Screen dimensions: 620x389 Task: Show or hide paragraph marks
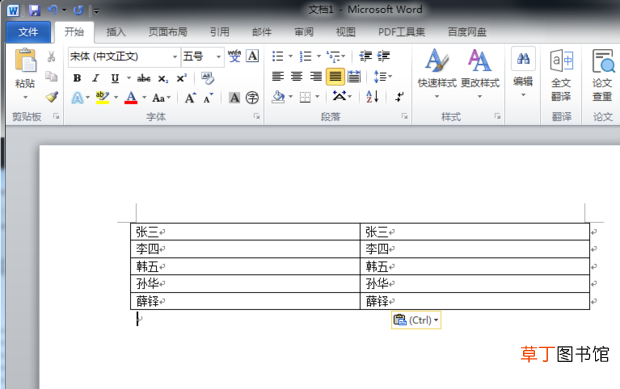[x=400, y=97]
